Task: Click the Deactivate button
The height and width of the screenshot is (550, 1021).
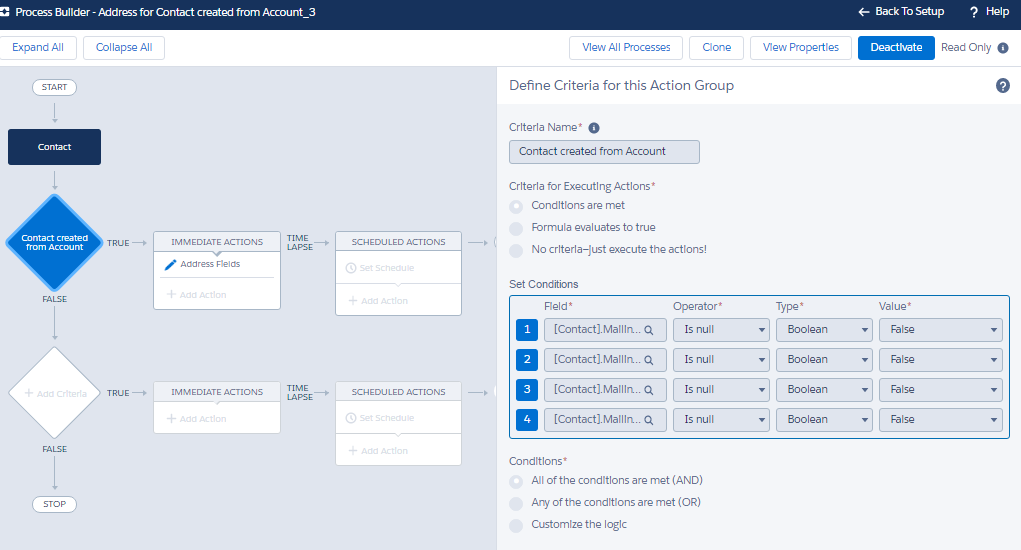Action: tap(895, 48)
